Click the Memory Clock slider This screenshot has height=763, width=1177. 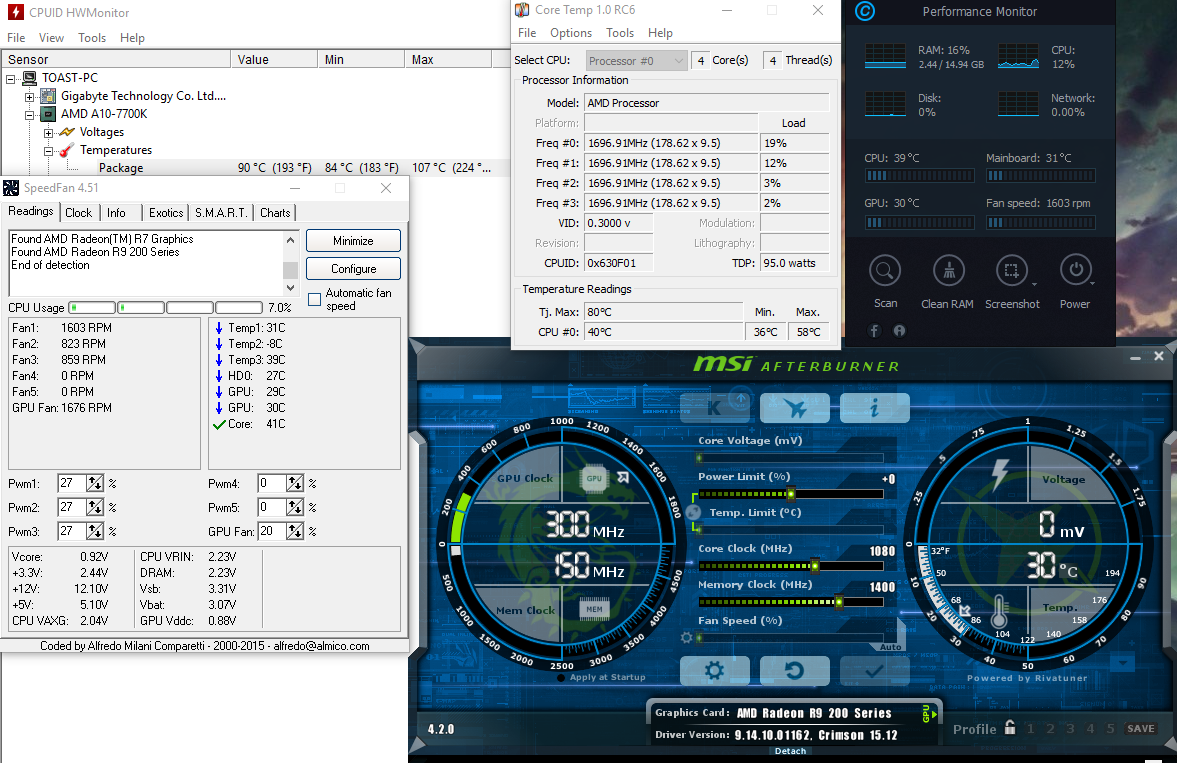click(790, 602)
